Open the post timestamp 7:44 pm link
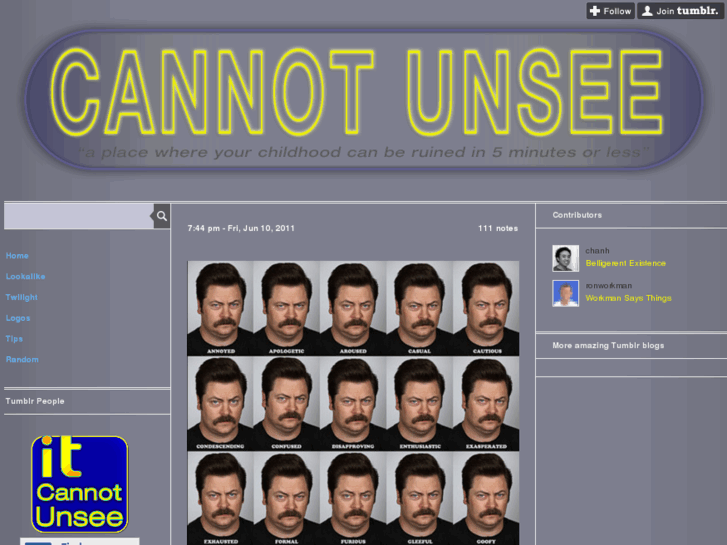The image size is (727, 545). (x=241, y=228)
